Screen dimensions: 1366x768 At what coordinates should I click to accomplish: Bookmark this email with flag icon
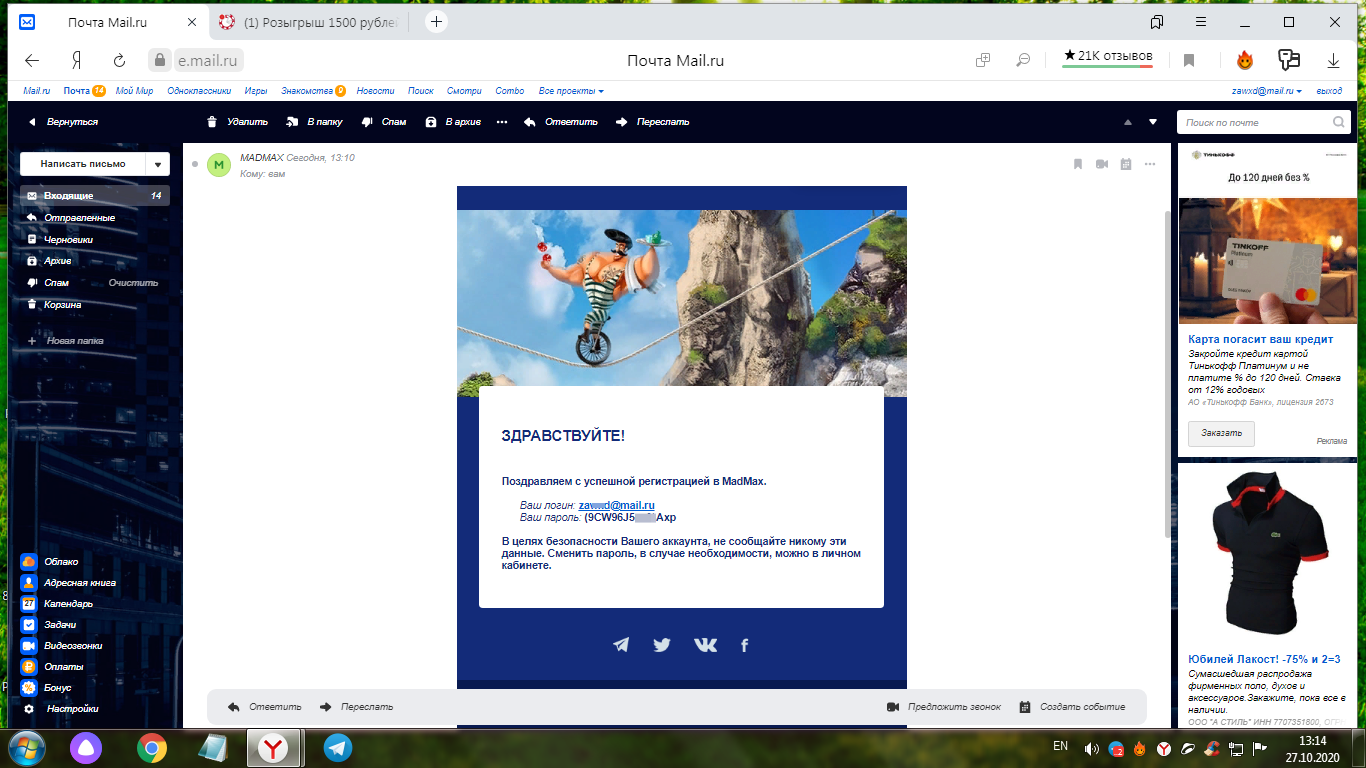click(x=1078, y=164)
